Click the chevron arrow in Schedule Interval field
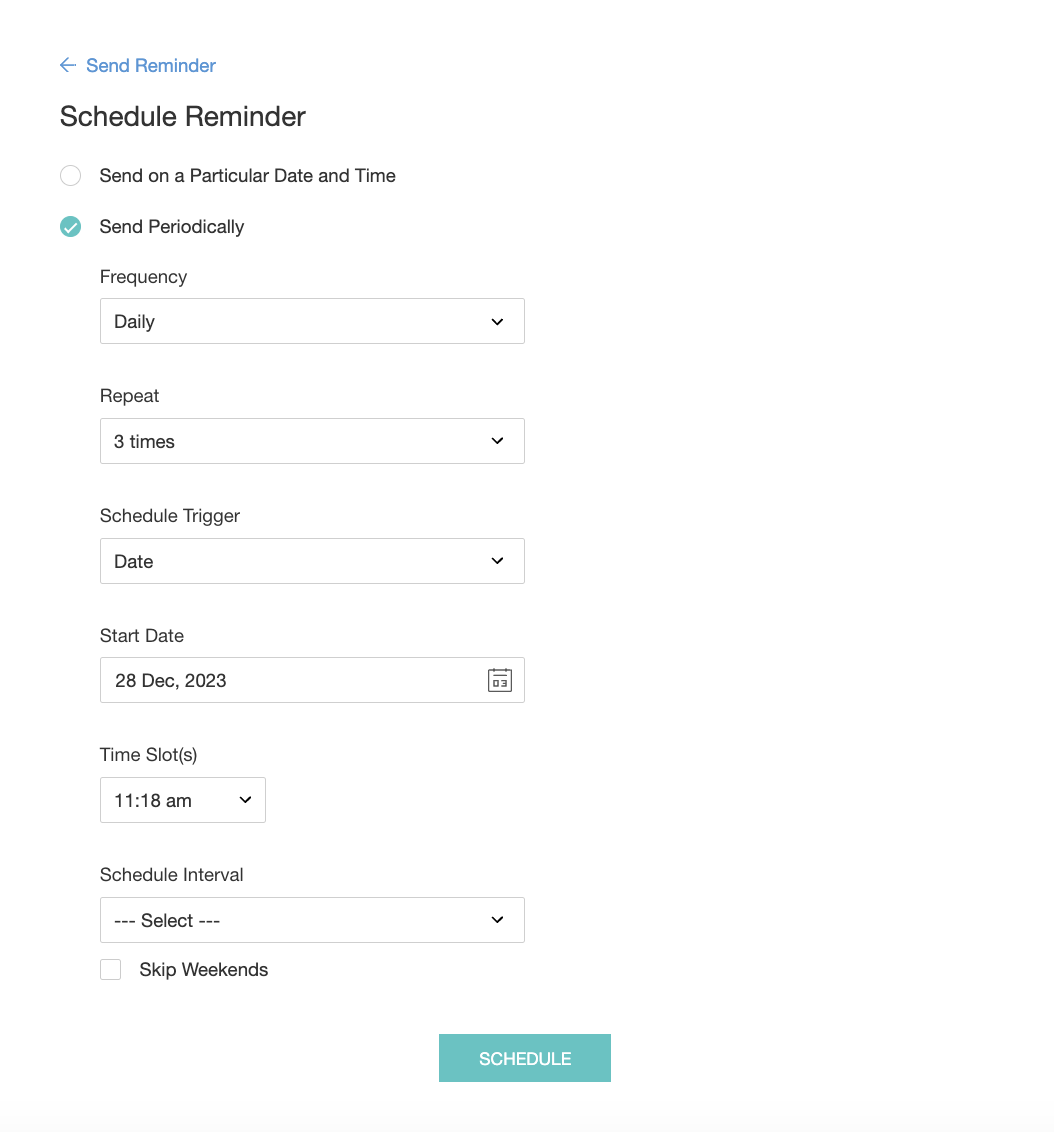This screenshot has width=1054, height=1132. tap(498, 920)
